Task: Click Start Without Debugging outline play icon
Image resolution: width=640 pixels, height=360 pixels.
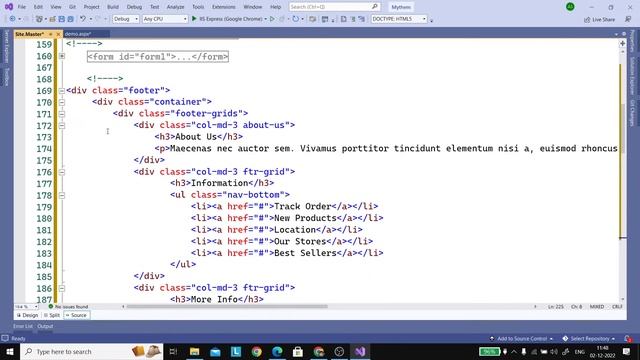Action: coord(272,19)
